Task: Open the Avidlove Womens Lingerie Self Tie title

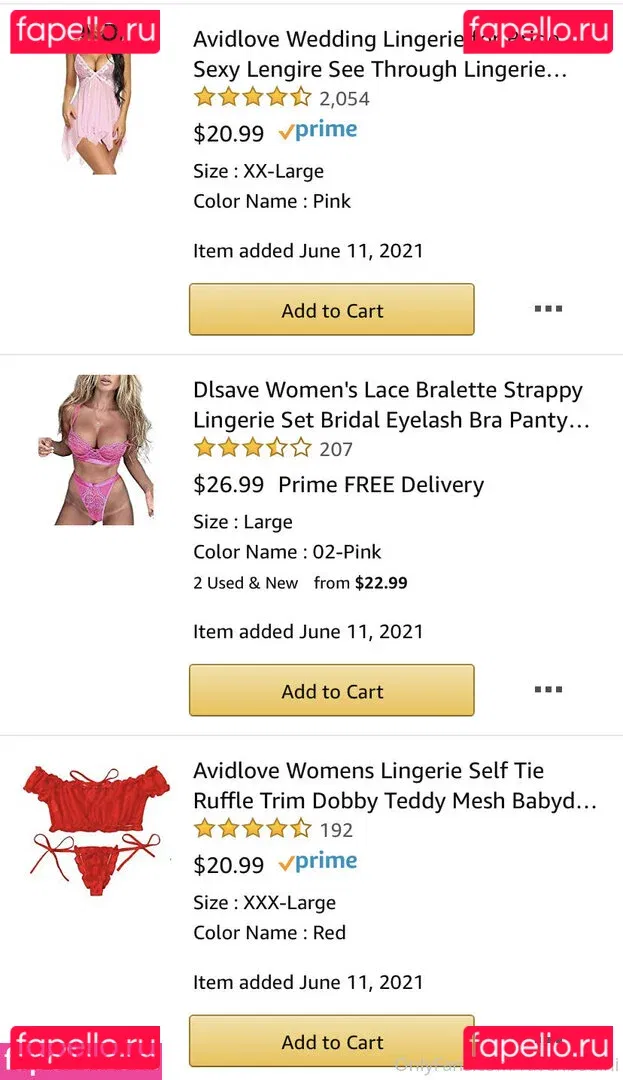Action: [394, 786]
